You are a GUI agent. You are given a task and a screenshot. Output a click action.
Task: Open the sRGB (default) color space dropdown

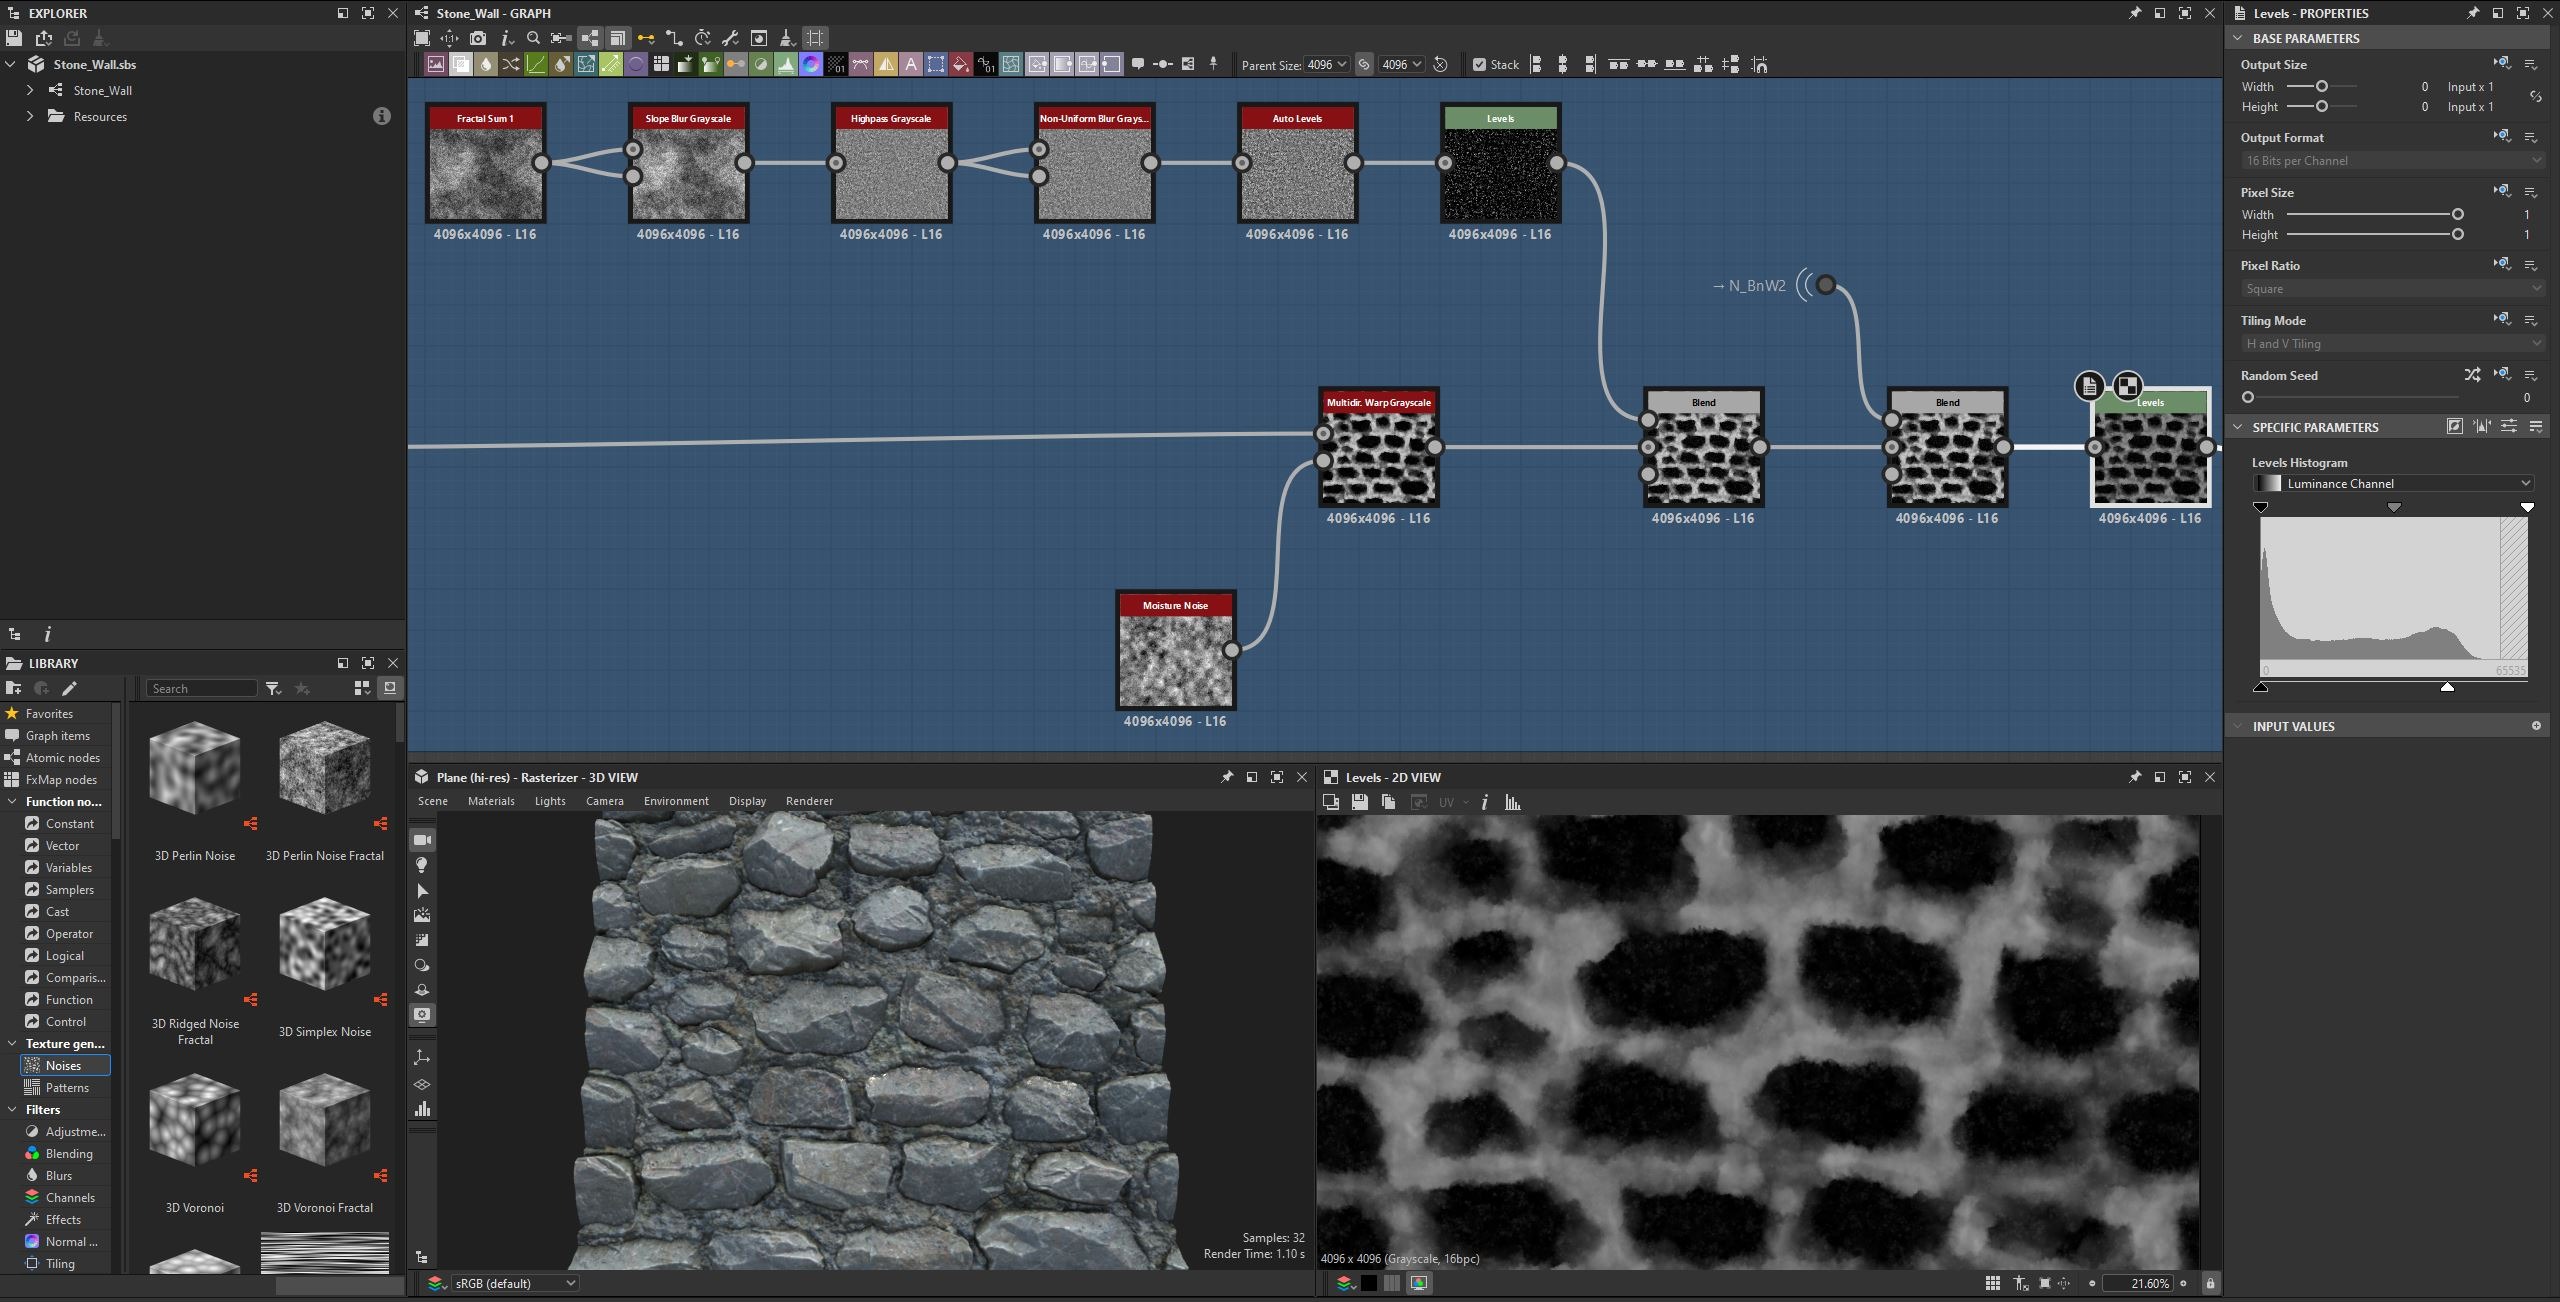coord(514,1283)
